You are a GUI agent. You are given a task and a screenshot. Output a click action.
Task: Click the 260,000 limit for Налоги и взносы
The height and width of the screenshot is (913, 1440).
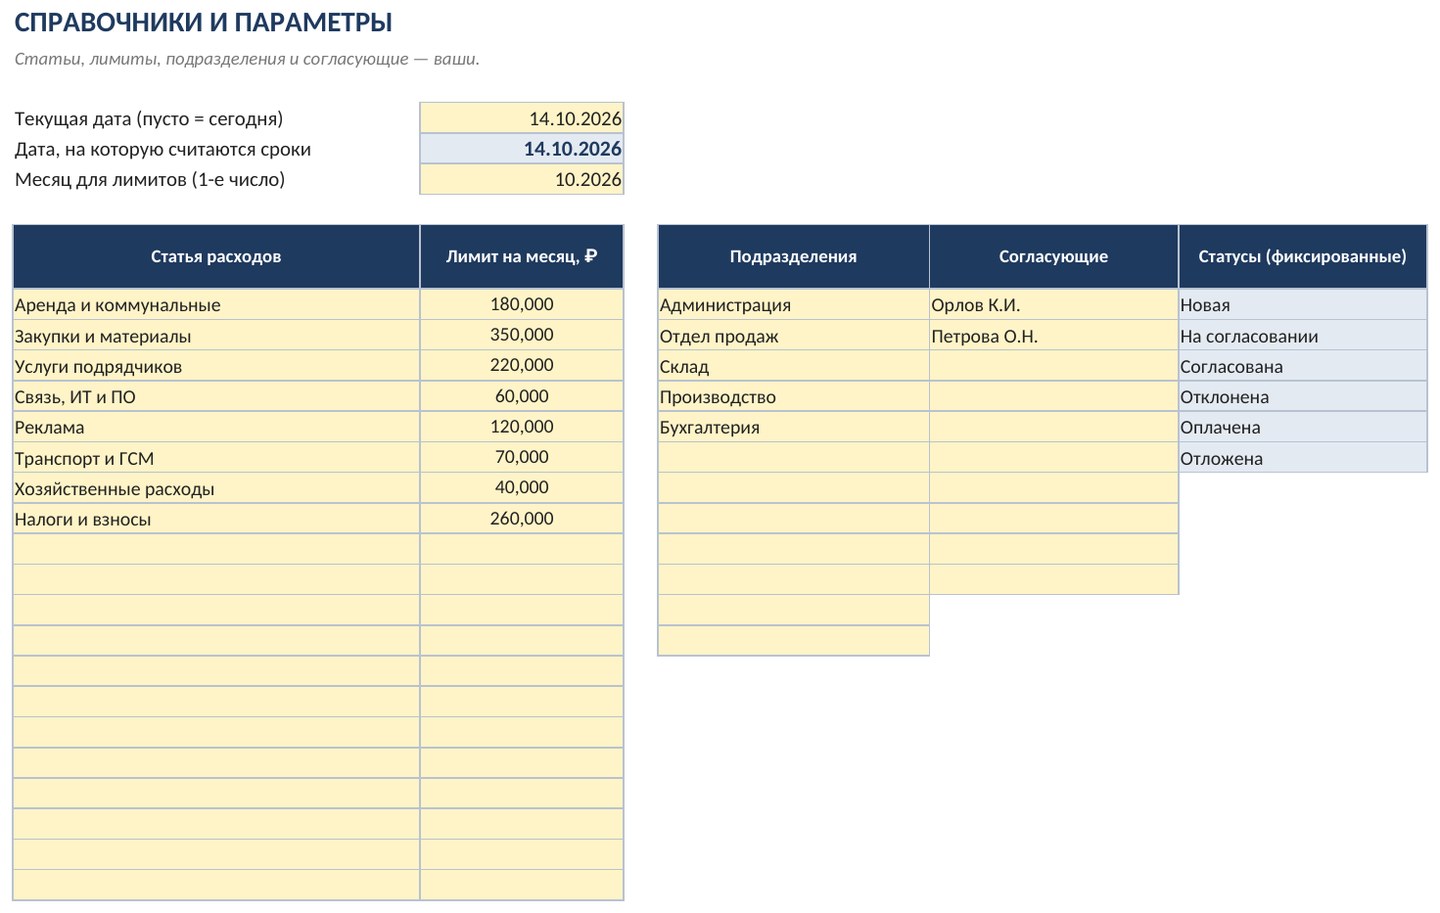pos(521,518)
